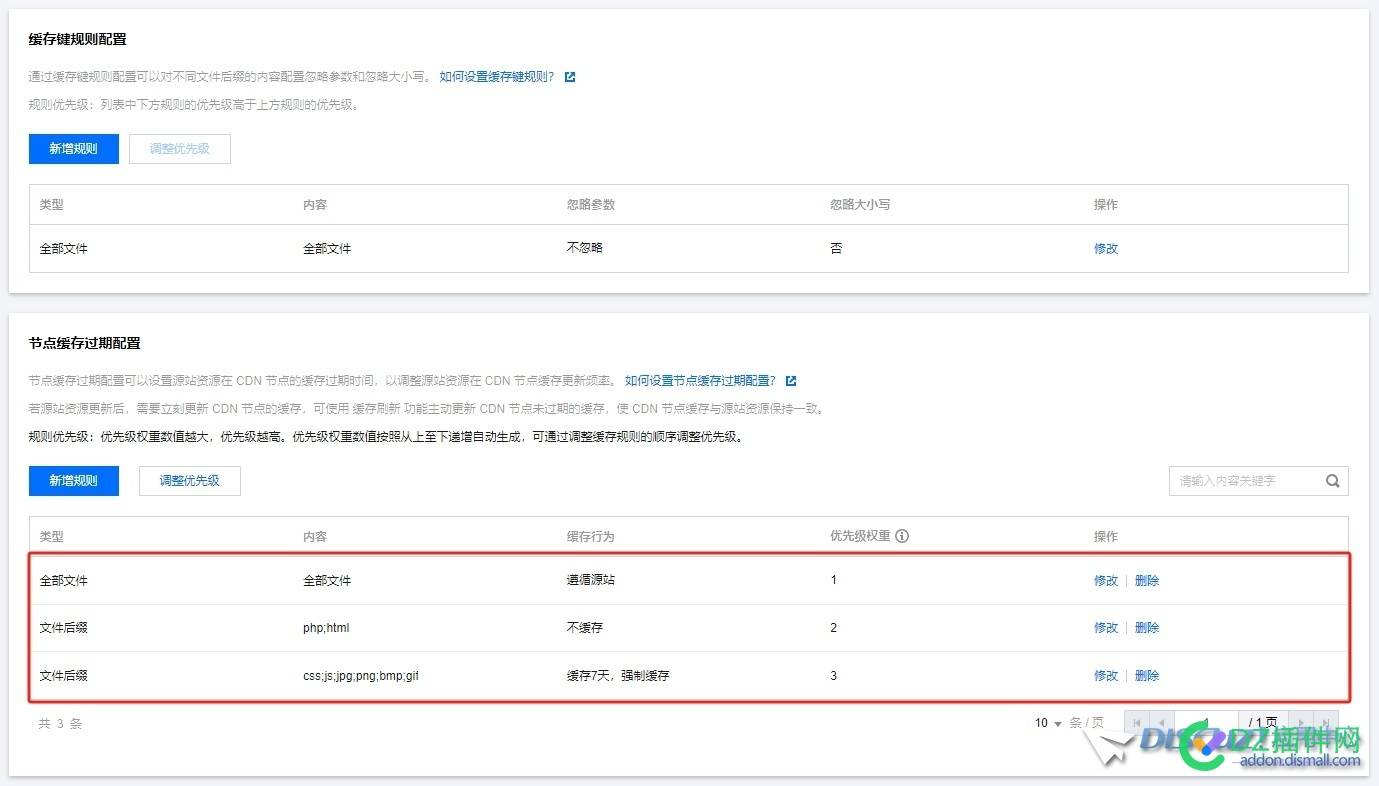Image resolution: width=1379 pixels, height=786 pixels.
Task: Click 新增规则 in 节点缓存过期配置 section
Action: pyautogui.click(x=74, y=481)
